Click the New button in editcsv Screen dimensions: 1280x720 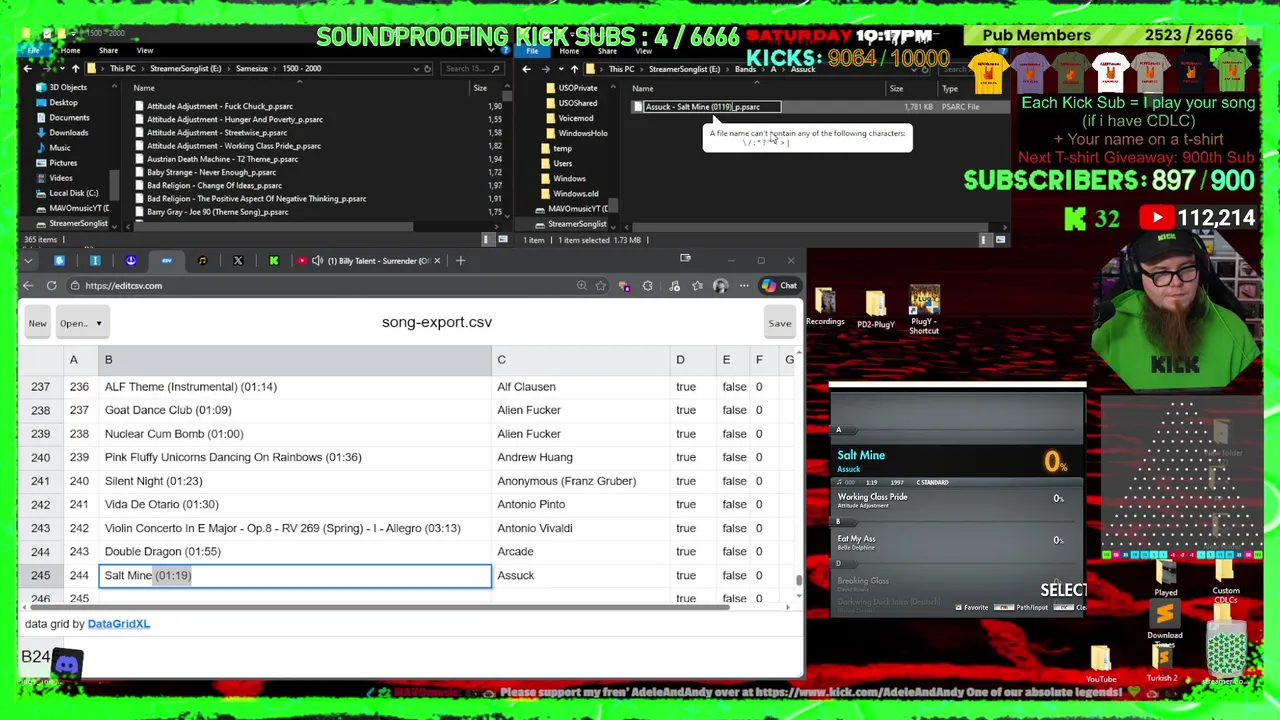(x=37, y=323)
